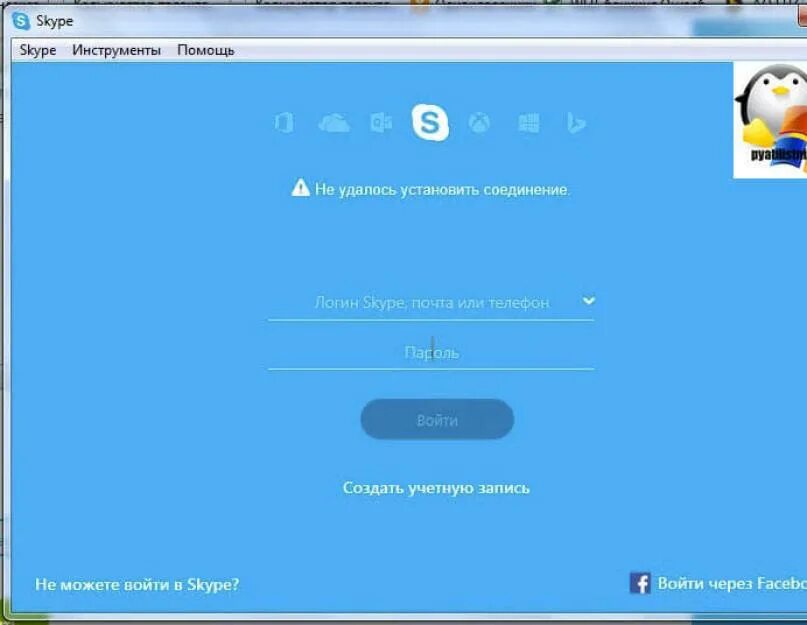Click the Outlook icon in the services row

coord(381,123)
